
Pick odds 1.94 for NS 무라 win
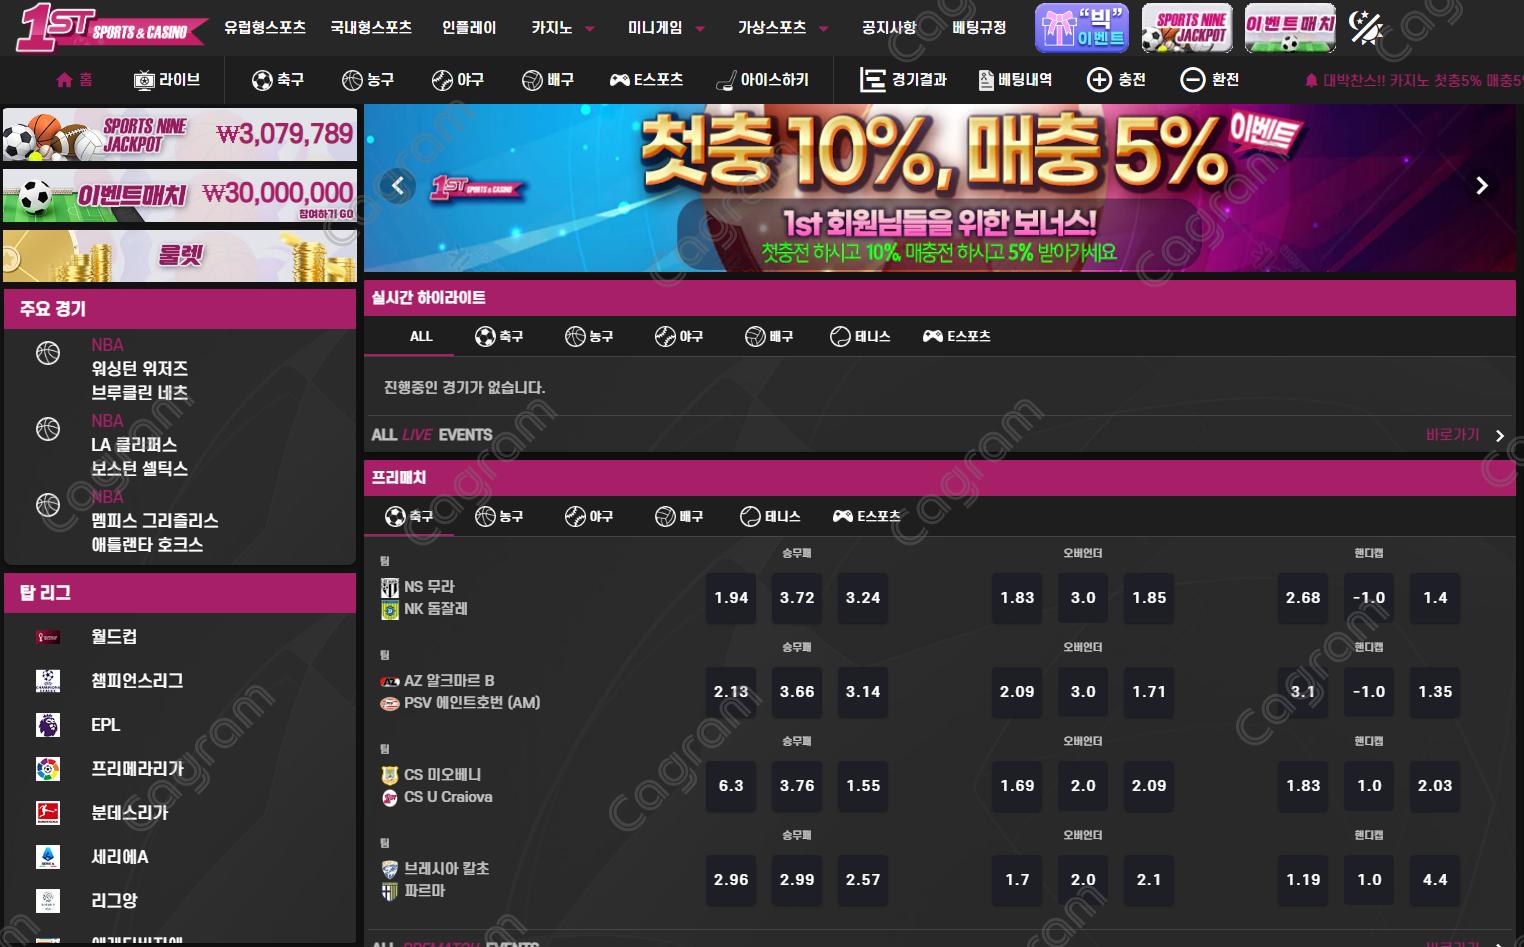731,598
